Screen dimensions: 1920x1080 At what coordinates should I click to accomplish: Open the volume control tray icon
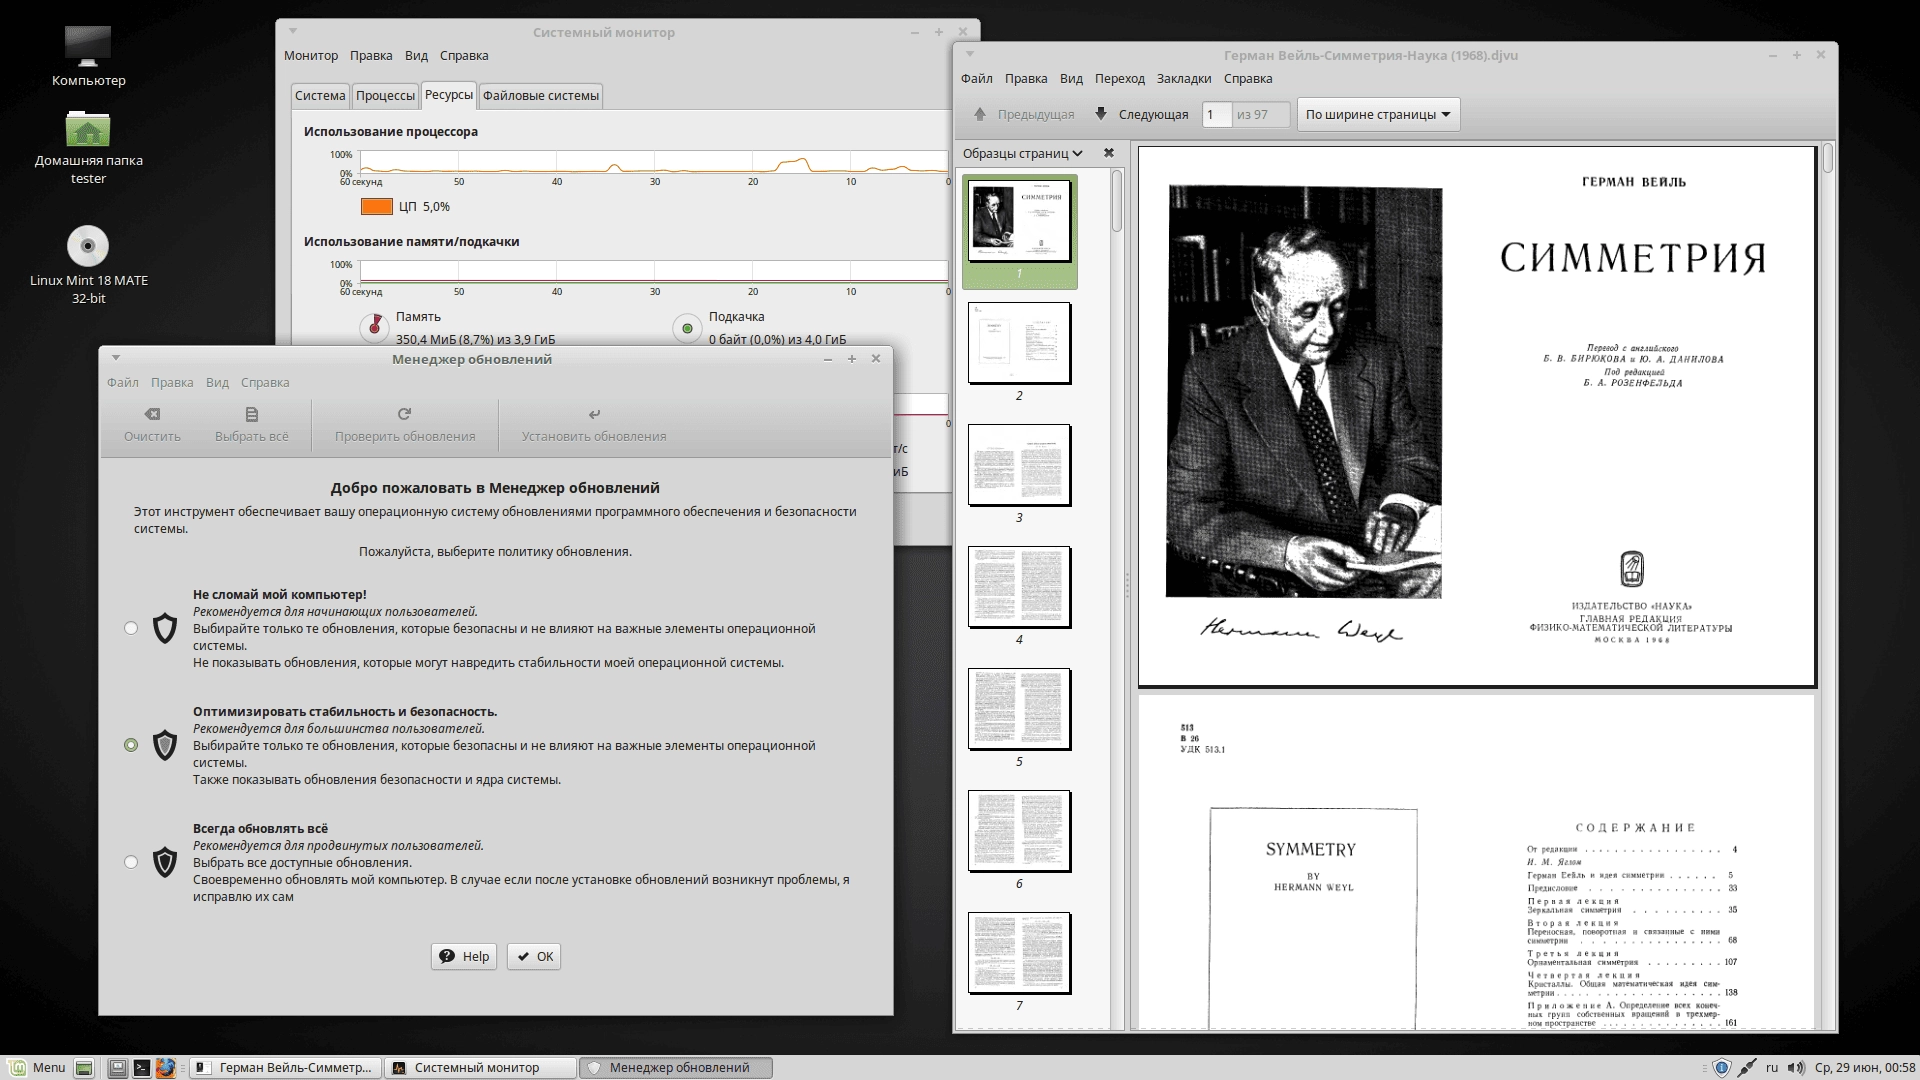[1796, 1068]
